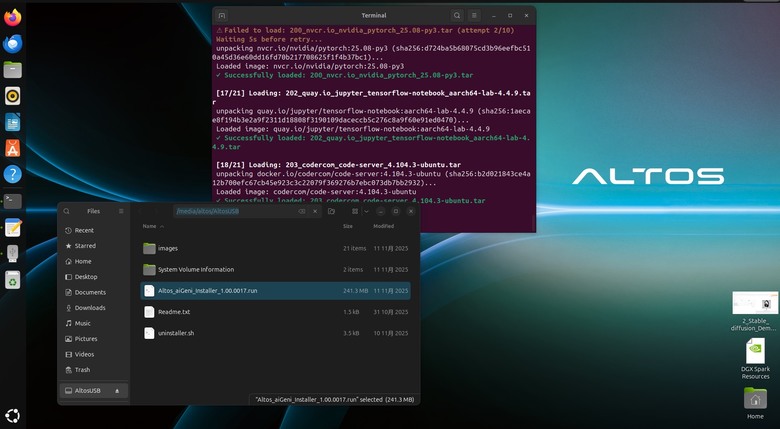Open Videos in Files sidebar
Screen dimensions: 780x429
[94, 354]
